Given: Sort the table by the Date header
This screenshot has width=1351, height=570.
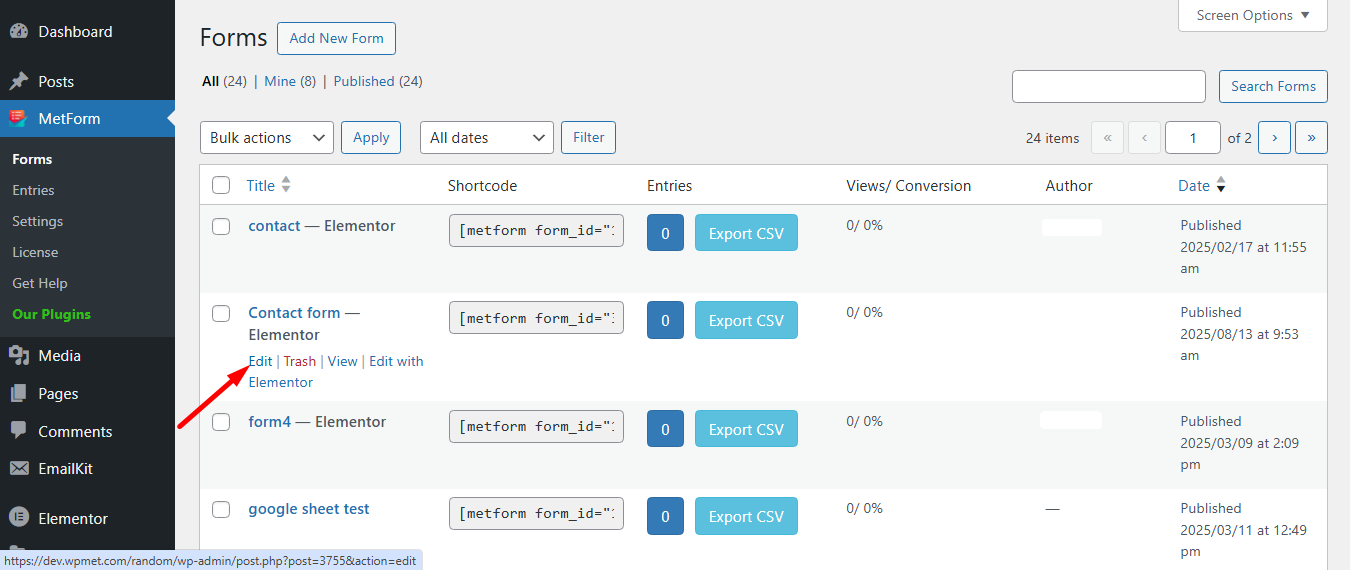Looking at the screenshot, I should point(1194,185).
